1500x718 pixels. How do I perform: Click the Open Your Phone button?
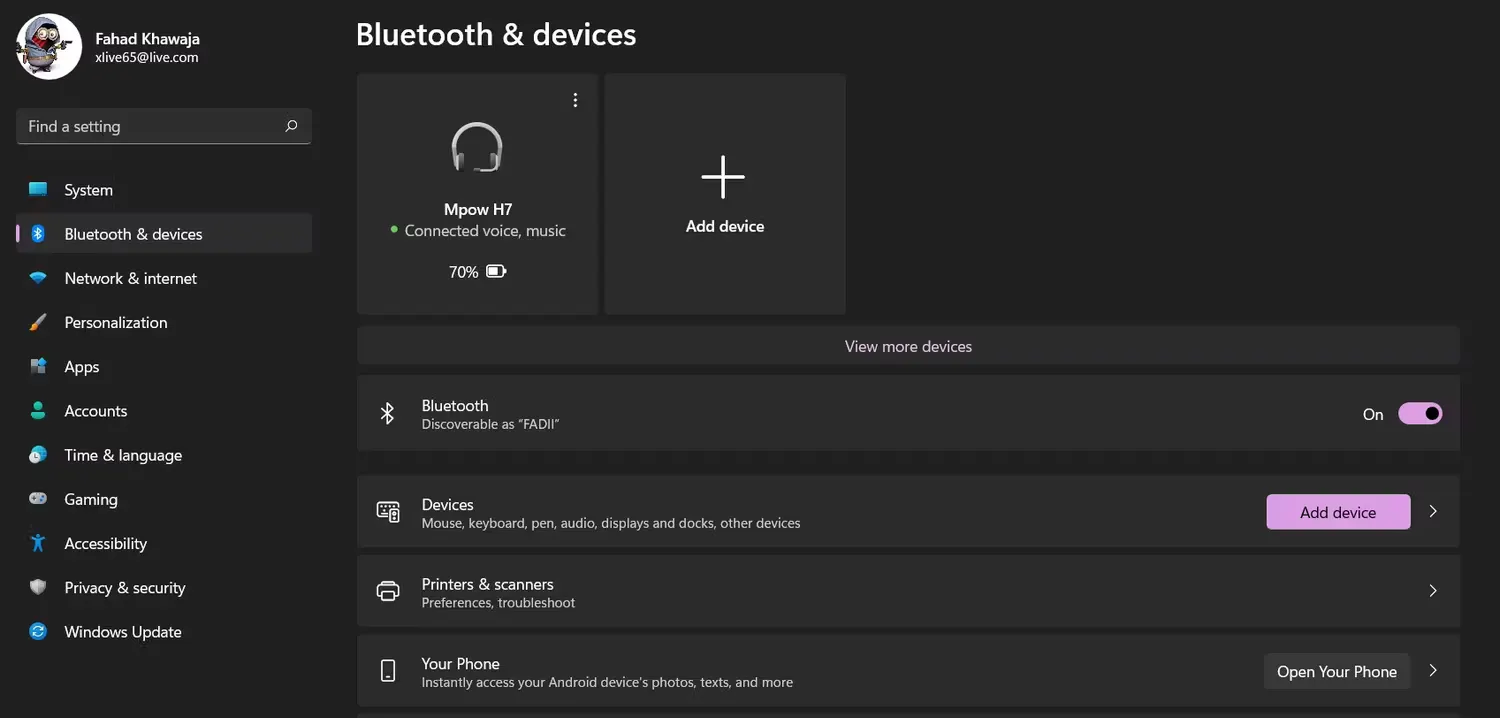(x=1337, y=672)
